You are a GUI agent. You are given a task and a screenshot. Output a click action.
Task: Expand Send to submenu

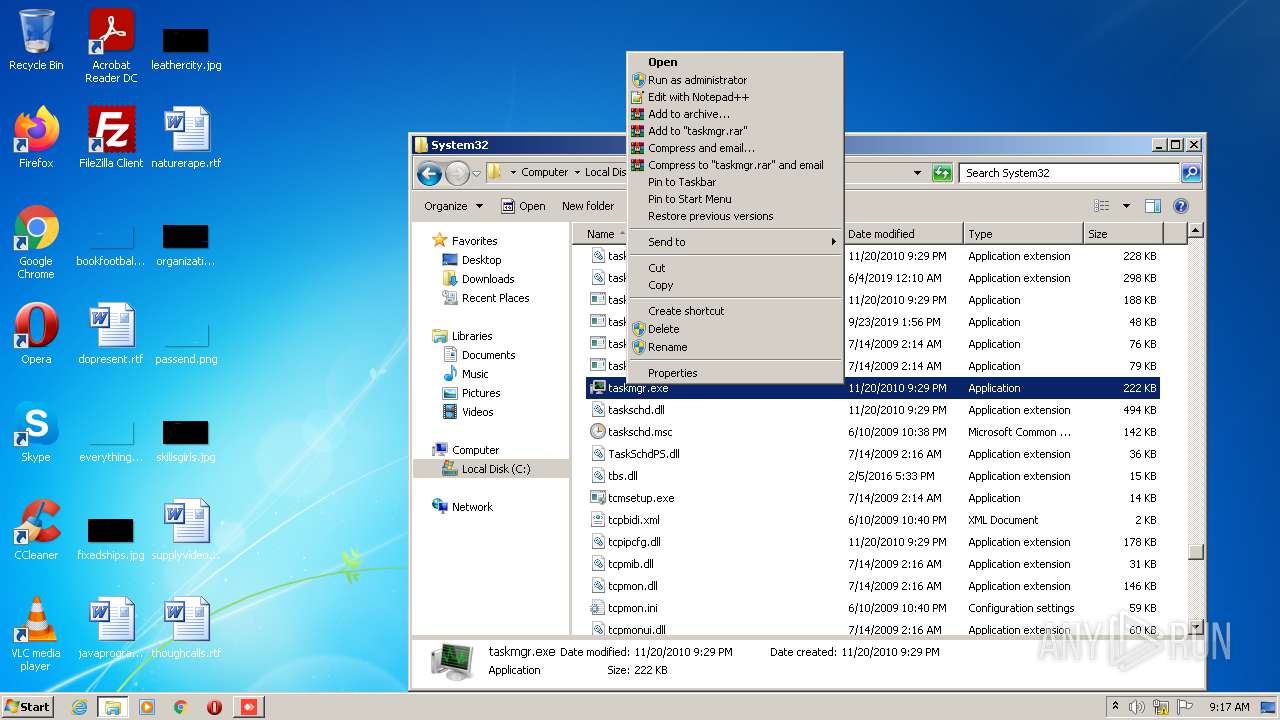735,242
